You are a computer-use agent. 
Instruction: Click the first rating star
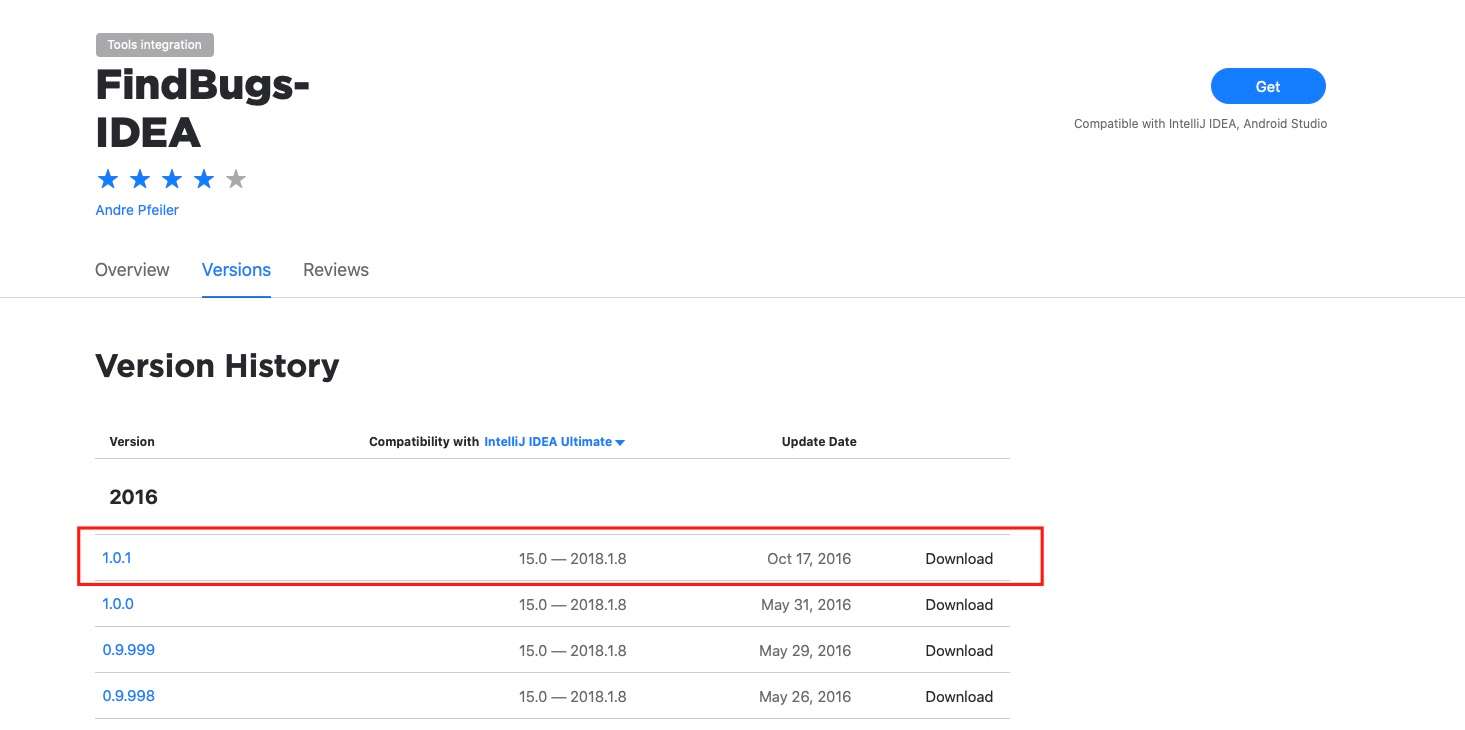click(108, 179)
